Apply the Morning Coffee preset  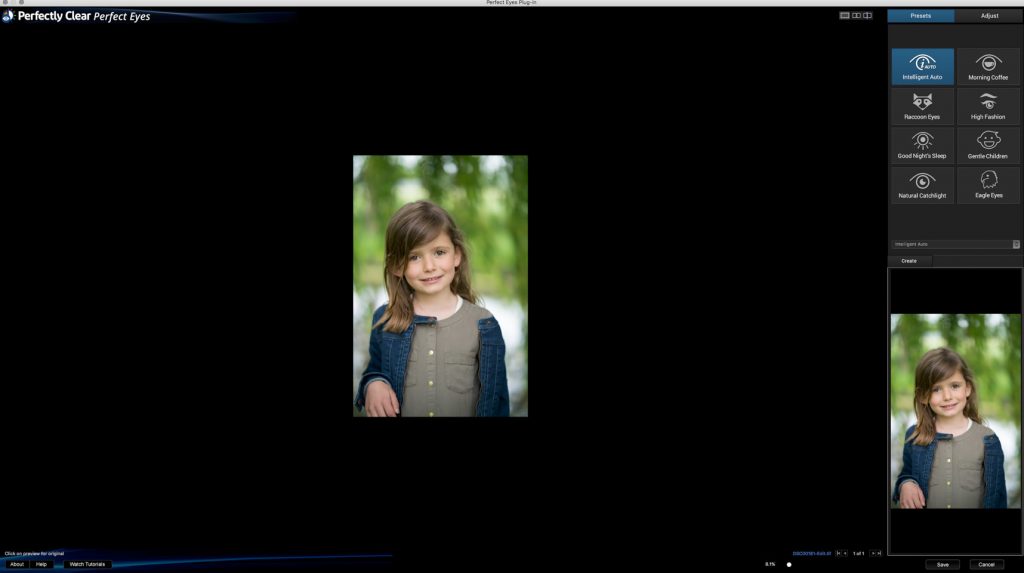988,67
